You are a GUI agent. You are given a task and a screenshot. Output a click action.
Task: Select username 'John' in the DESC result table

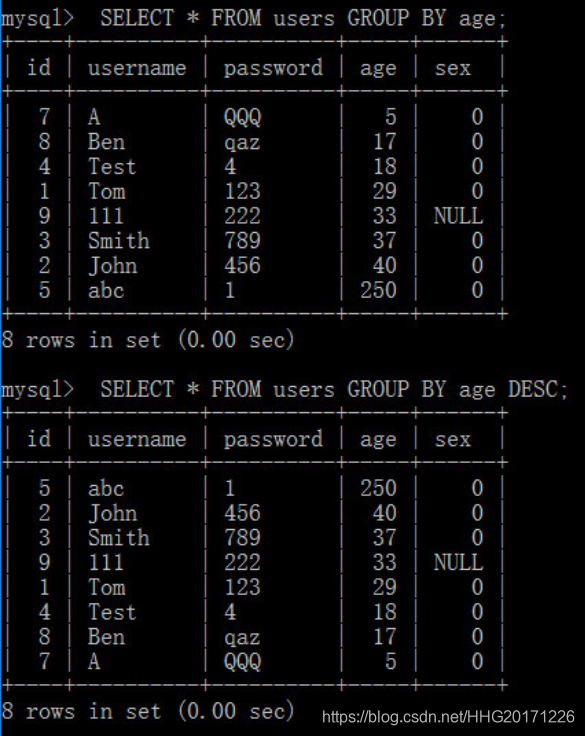pos(113,514)
